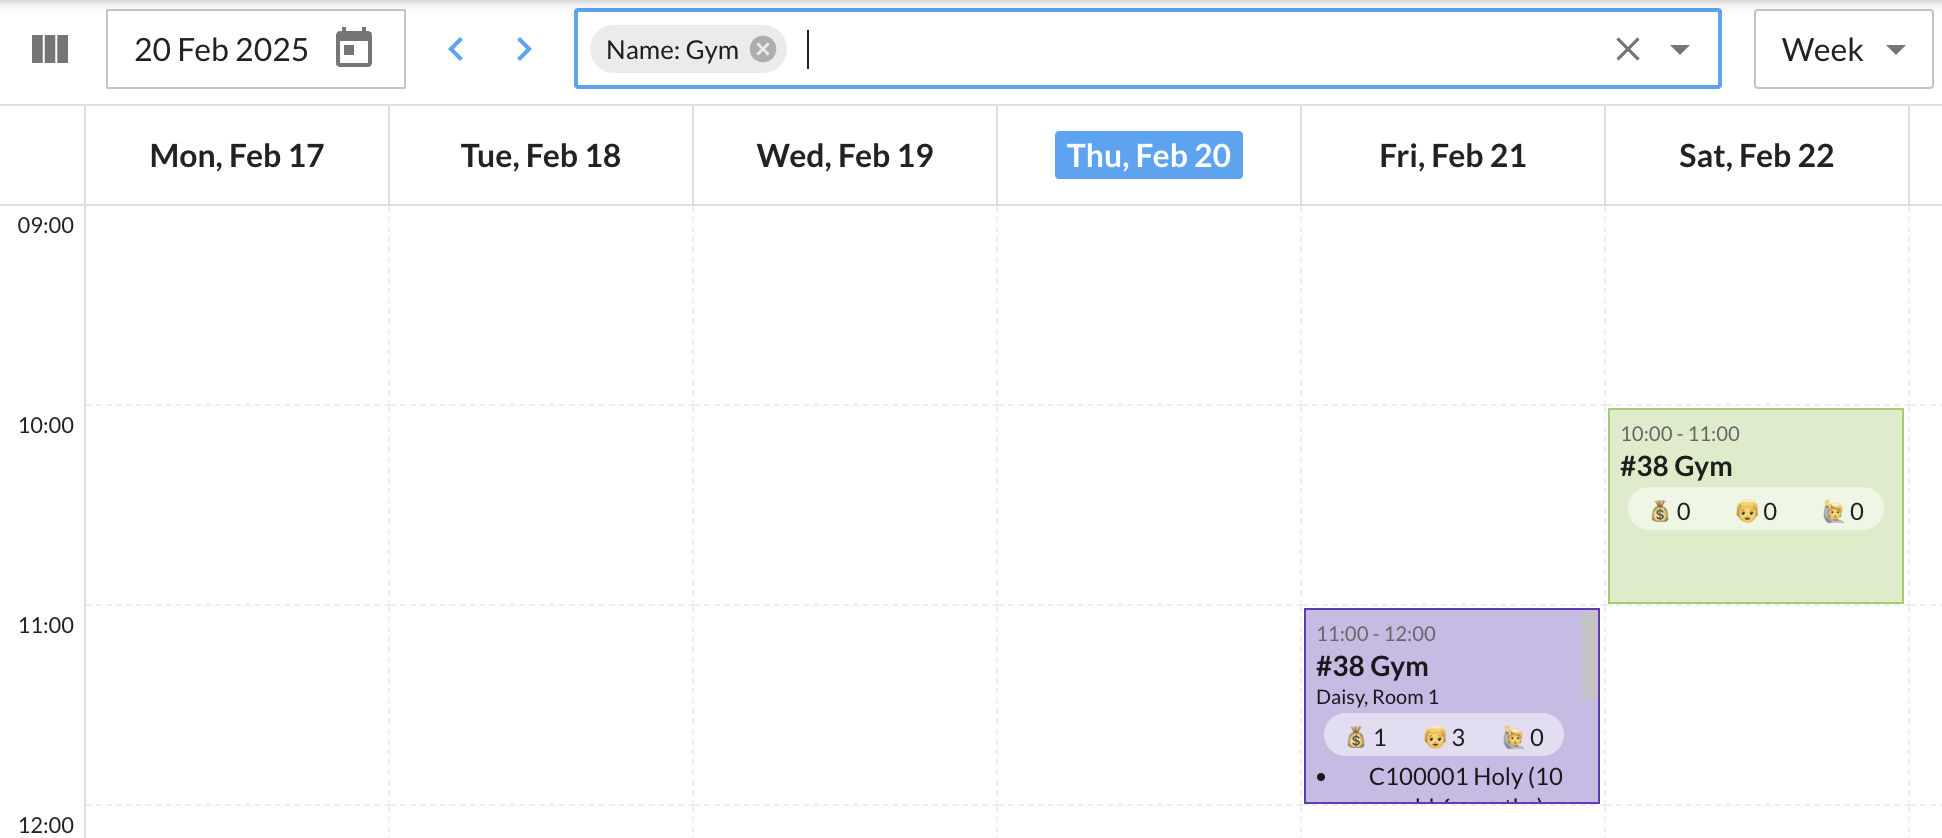Click money bag icon in Saturday event

pos(1660,512)
